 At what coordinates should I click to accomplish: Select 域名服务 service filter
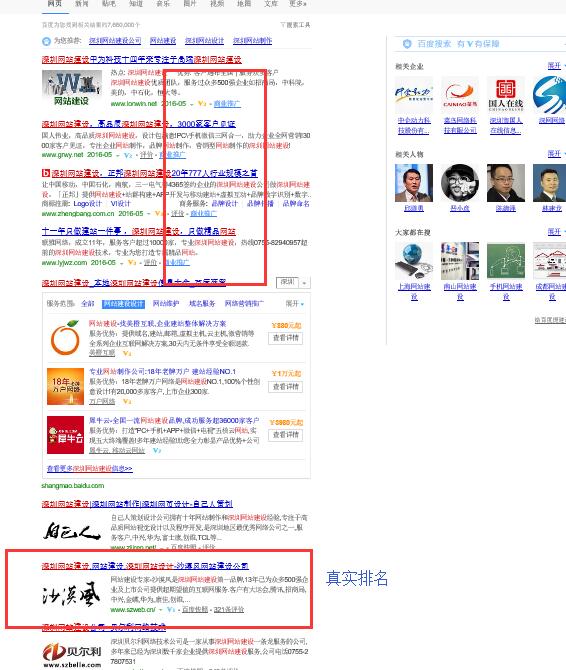pos(202,304)
